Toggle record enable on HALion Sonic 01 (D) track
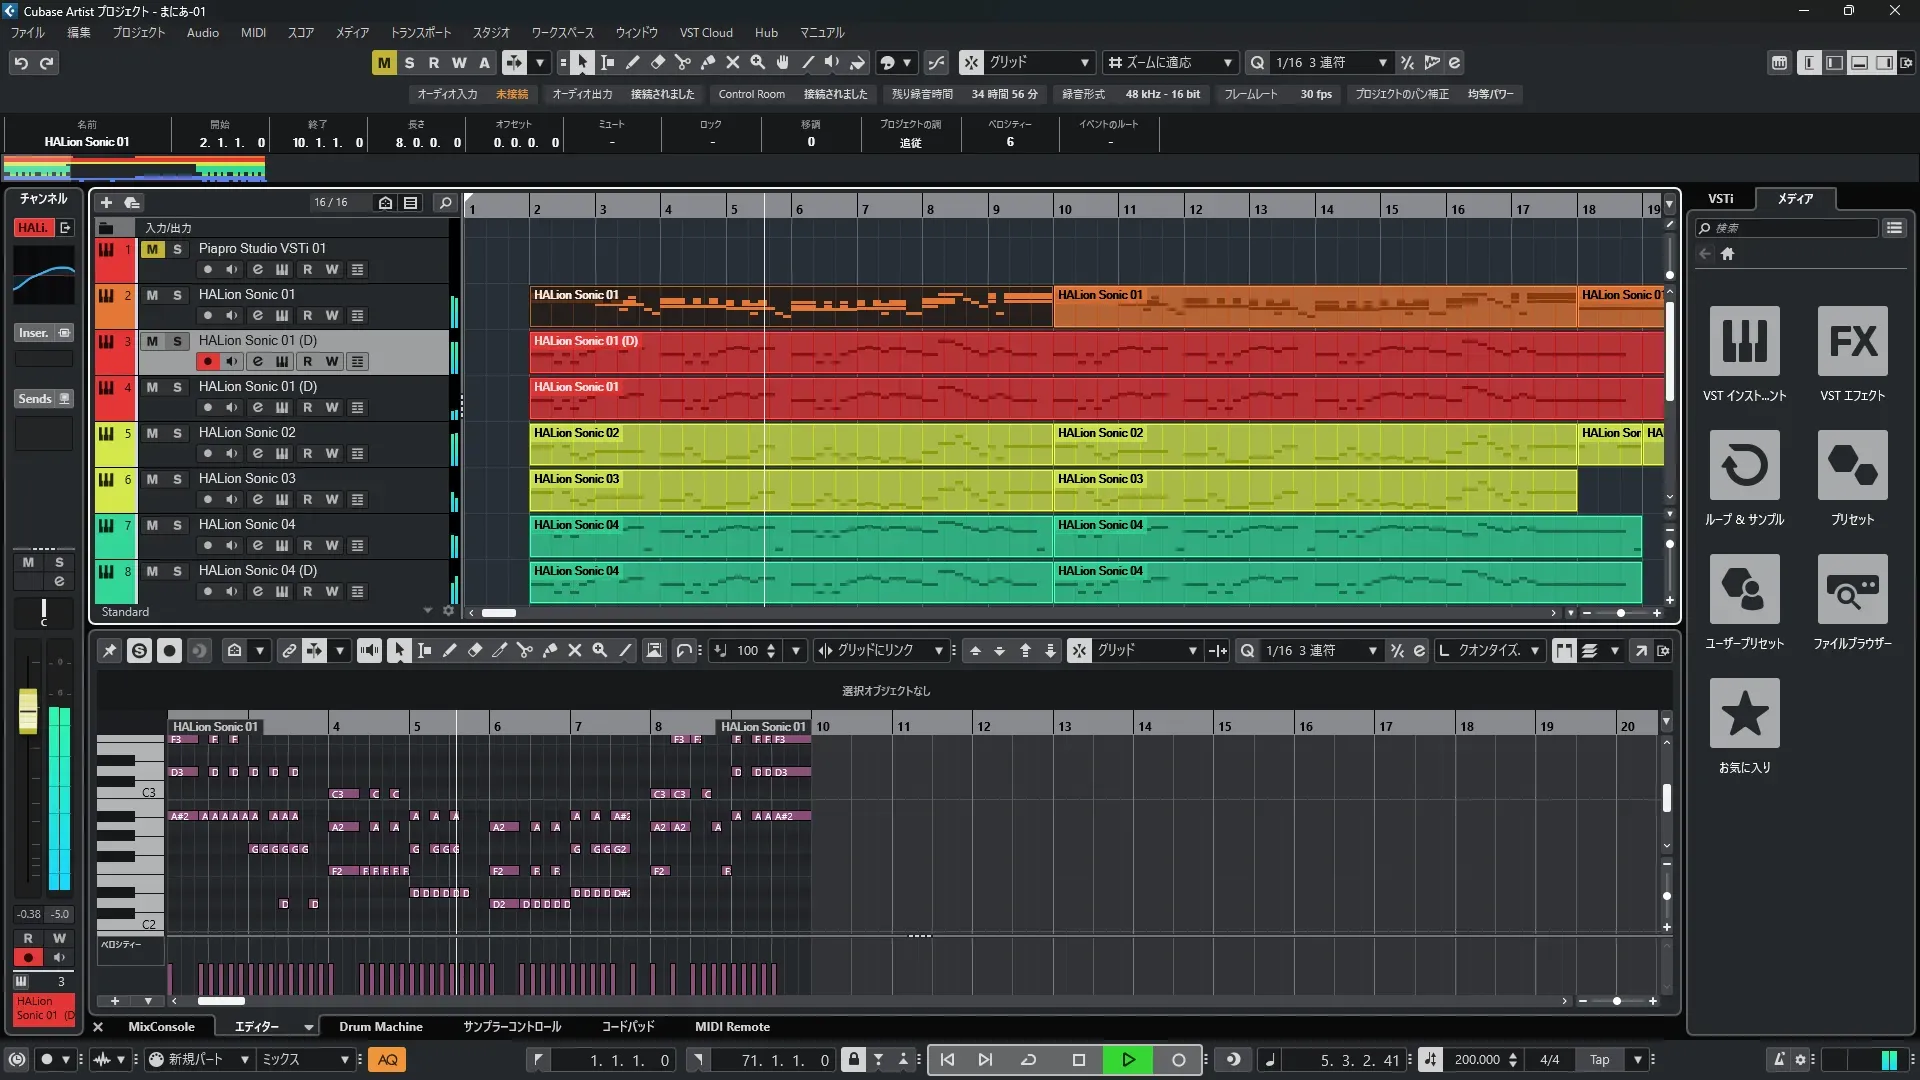 point(207,362)
